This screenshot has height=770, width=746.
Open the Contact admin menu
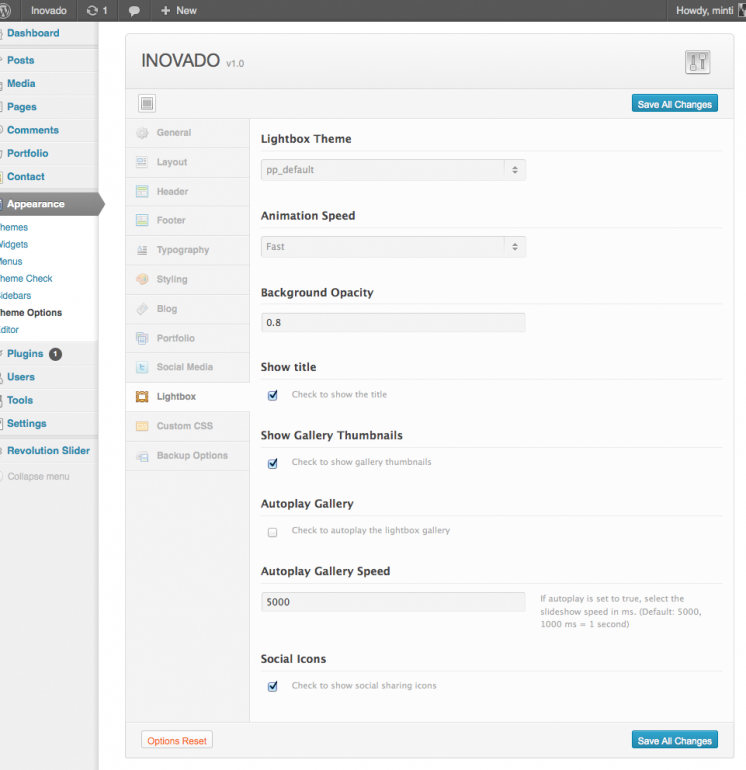[26, 176]
